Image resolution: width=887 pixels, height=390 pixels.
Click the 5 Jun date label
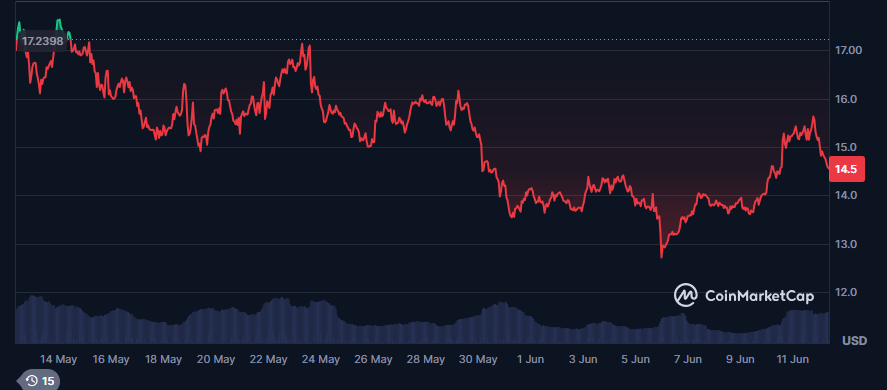tap(635, 359)
